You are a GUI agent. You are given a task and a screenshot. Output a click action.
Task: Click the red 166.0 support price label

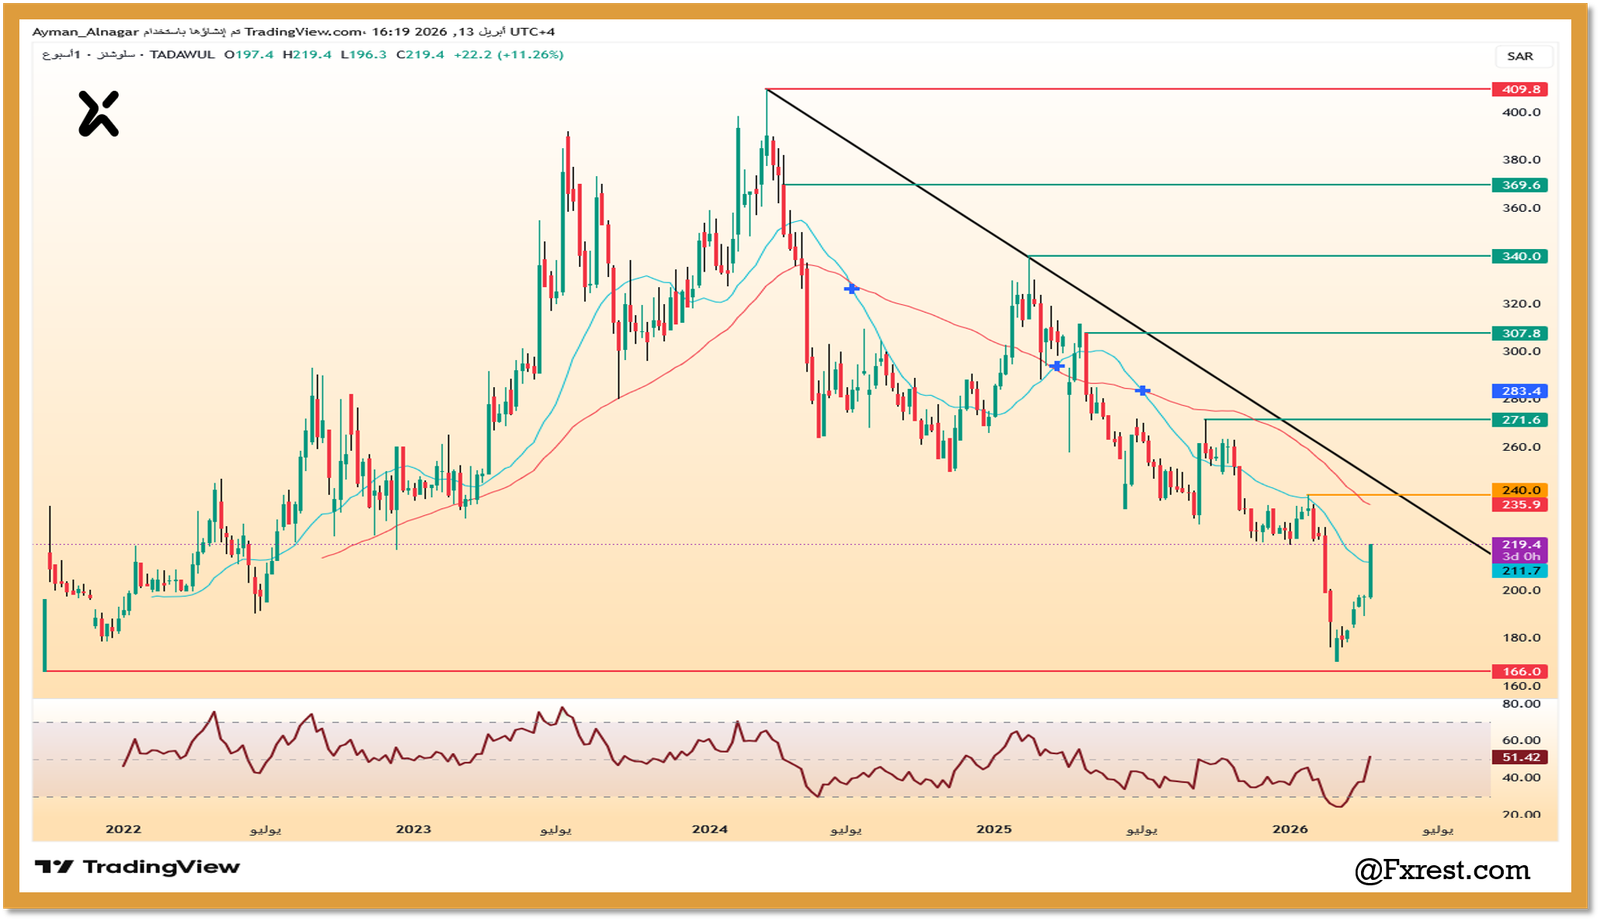point(1519,671)
